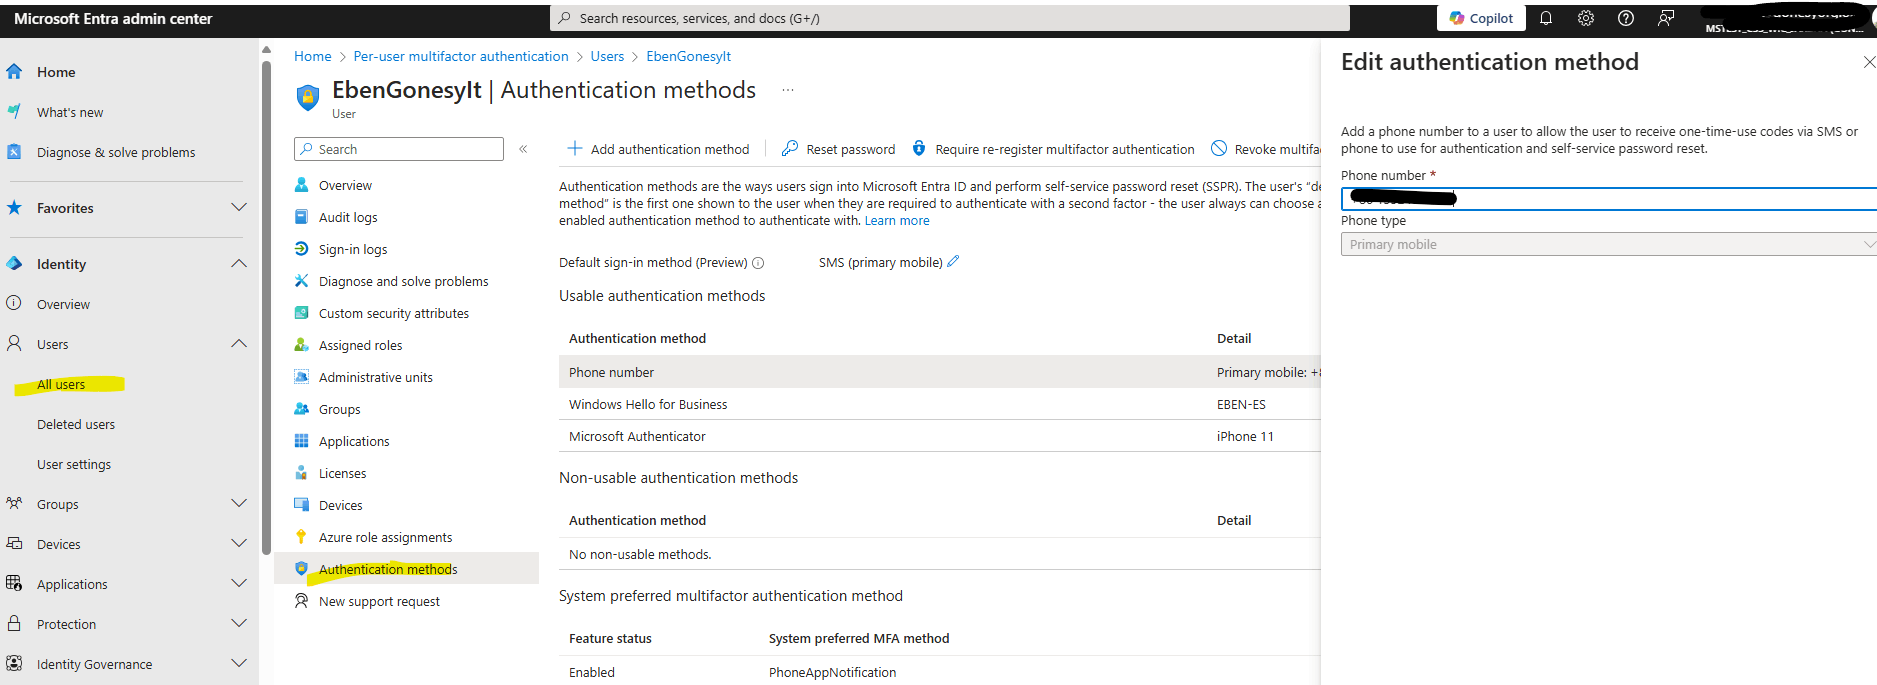The height and width of the screenshot is (685, 1877).
Task: Open Sign-in logs menu item
Action: [x=353, y=249]
